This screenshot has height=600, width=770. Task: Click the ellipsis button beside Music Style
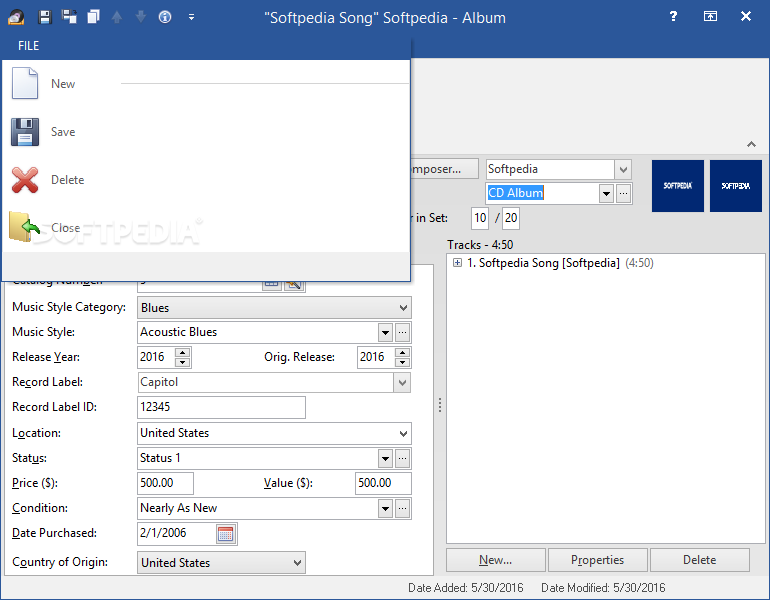402,332
